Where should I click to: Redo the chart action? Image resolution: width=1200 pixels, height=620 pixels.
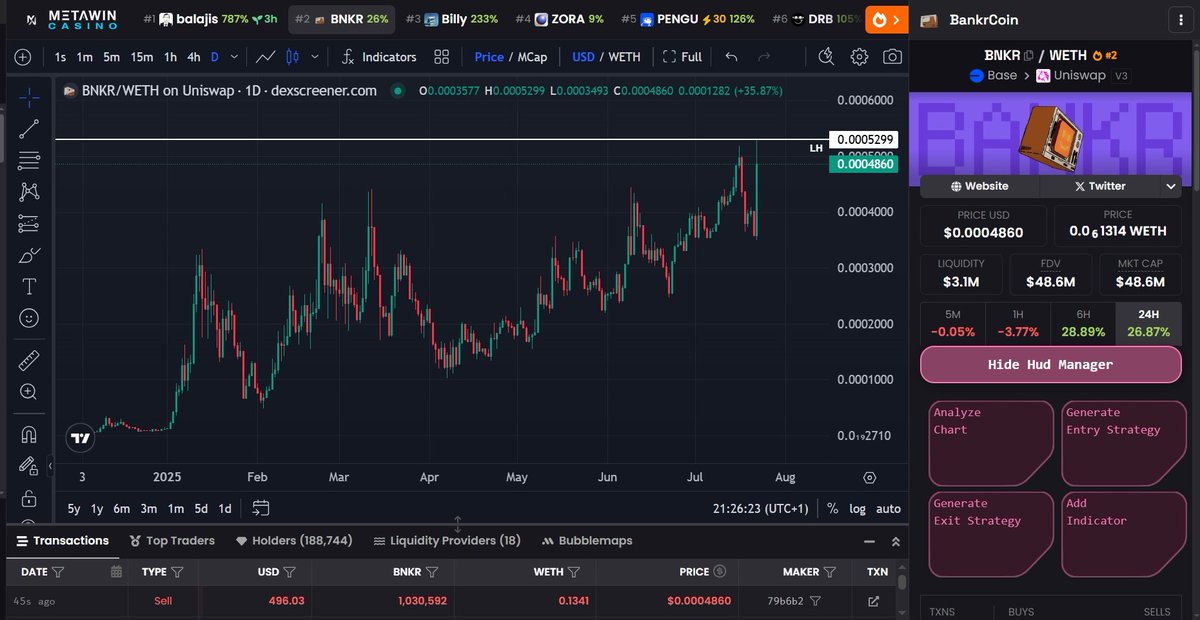pyautogui.click(x=766, y=57)
